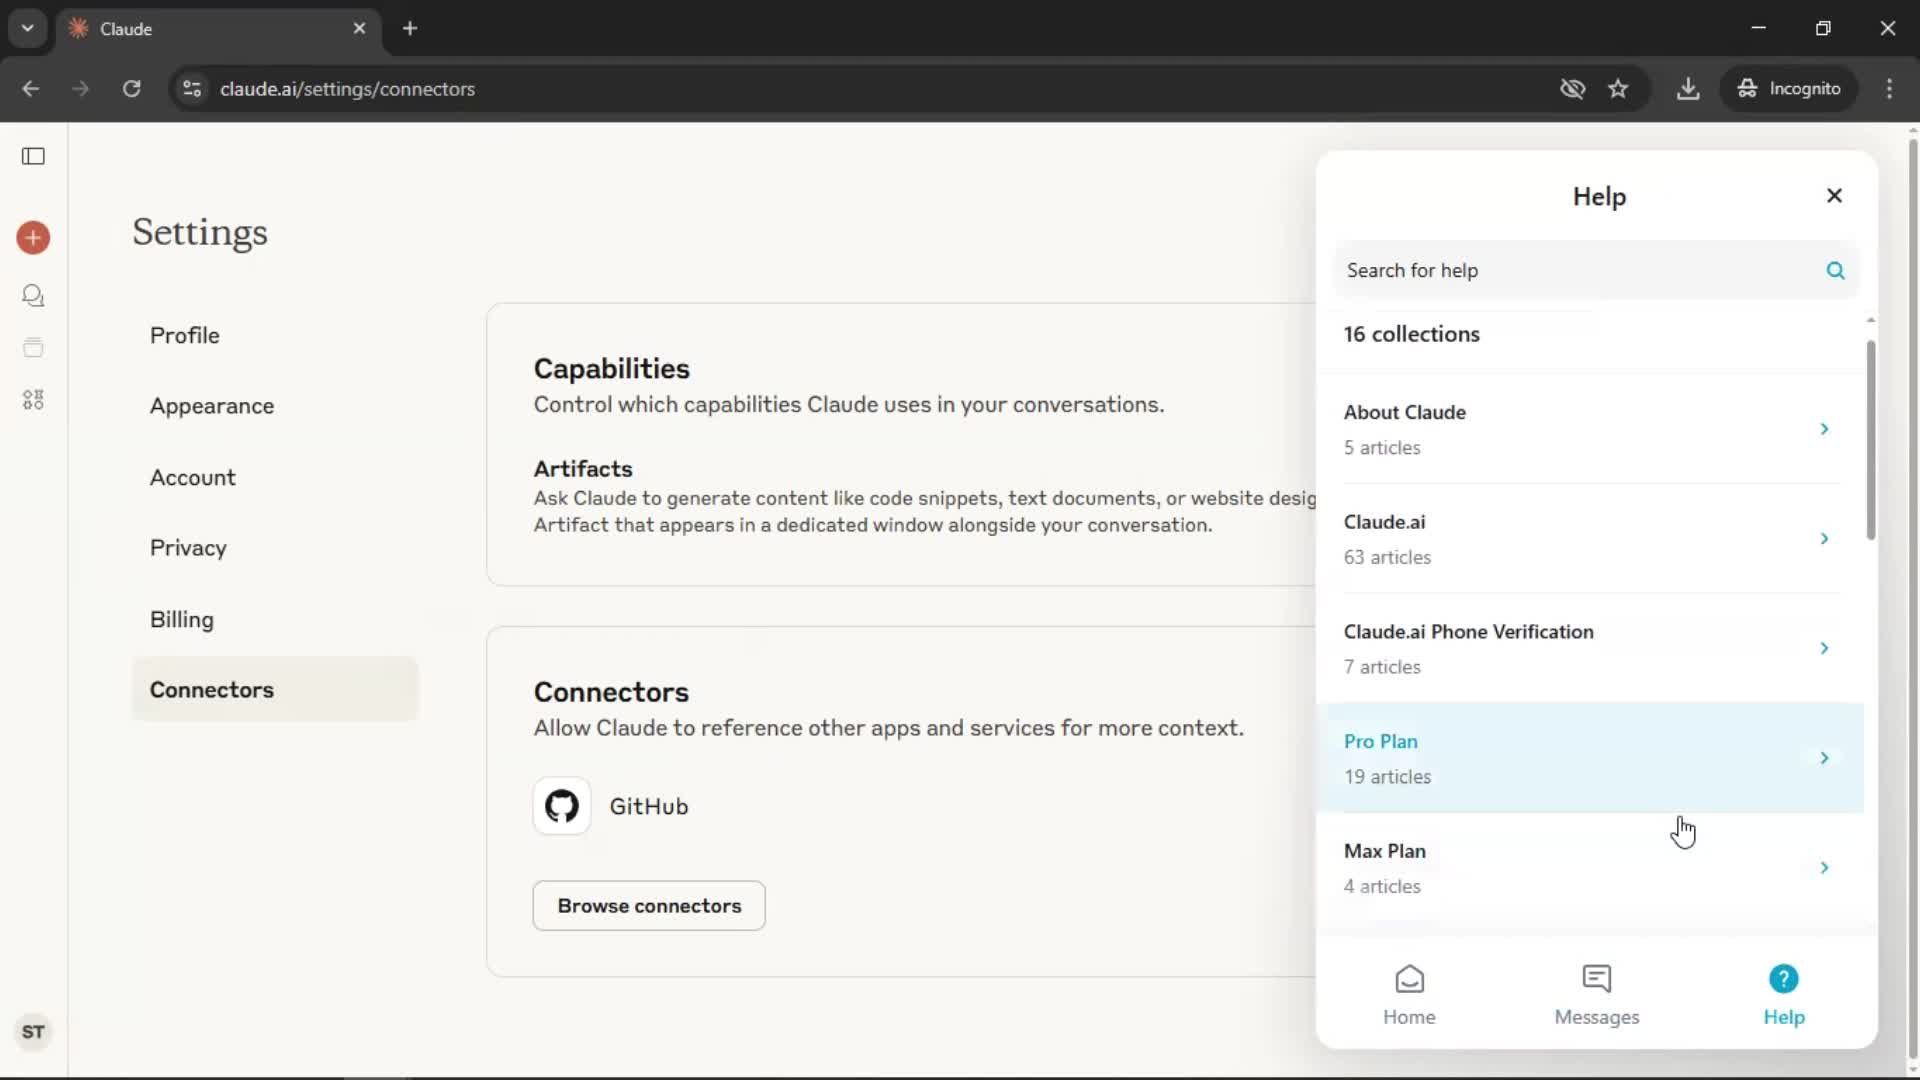Bookmark this page with the star icon
Screen dimensions: 1920x1080
coord(1618,89)
